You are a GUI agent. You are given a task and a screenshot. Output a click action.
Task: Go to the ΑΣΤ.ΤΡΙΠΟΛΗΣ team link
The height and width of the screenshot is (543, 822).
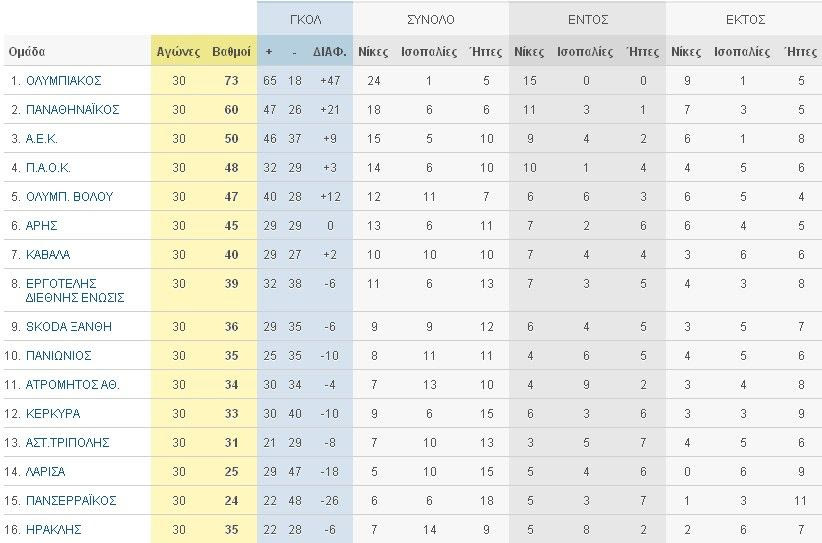[67, 442]
